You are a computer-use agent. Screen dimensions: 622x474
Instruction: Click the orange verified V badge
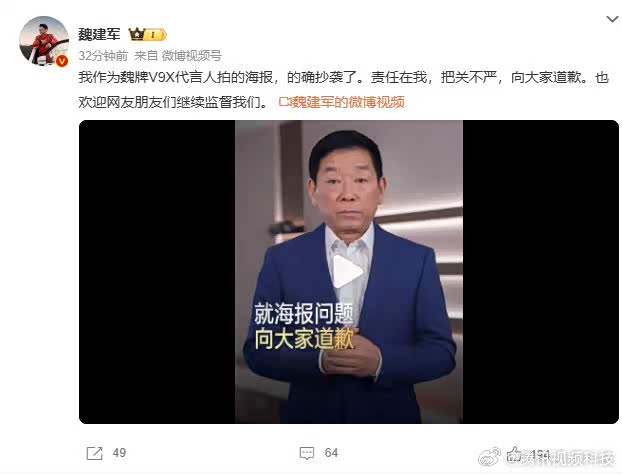pos(62,61)
